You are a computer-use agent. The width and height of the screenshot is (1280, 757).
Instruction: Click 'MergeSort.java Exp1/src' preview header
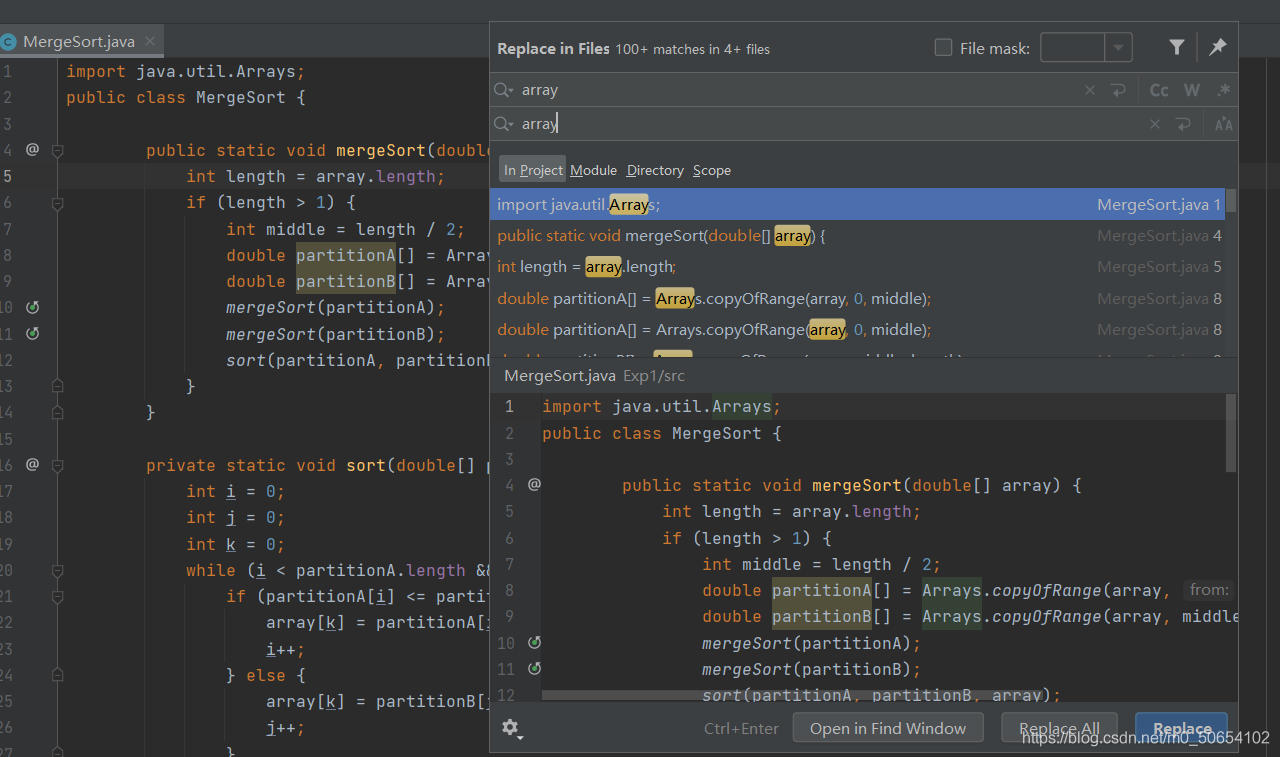[594, 376]
